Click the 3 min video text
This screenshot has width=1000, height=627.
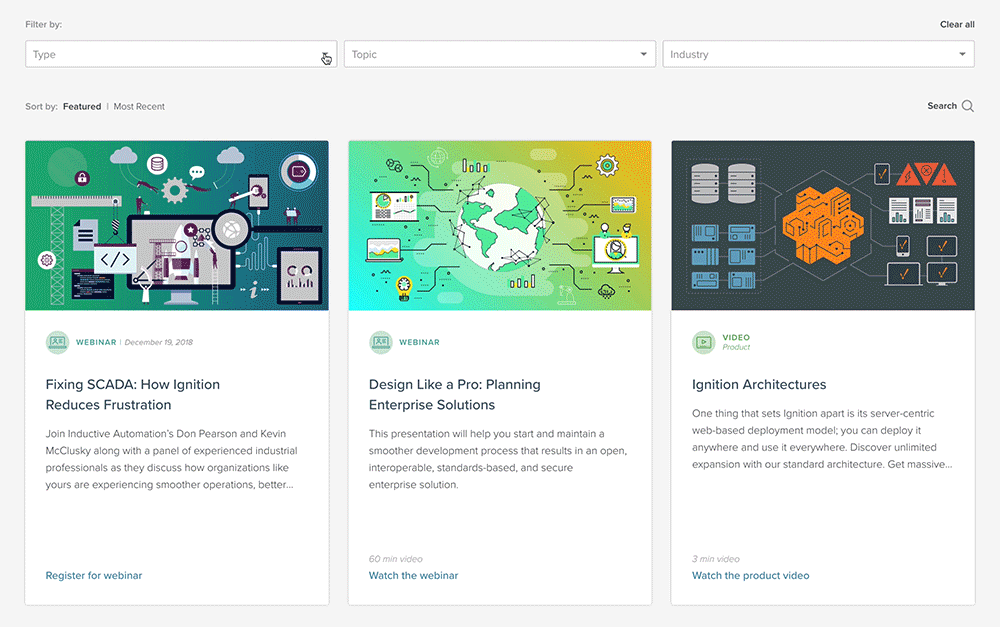point(716,559)
